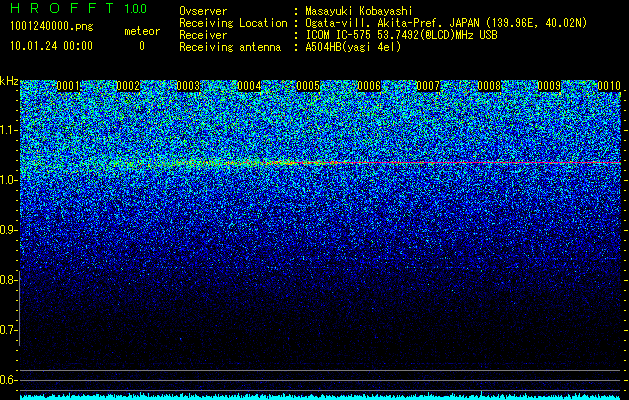The width and height of the screenshot is (629, 400).
Task: Click time marker 0007
Action: 428,86
